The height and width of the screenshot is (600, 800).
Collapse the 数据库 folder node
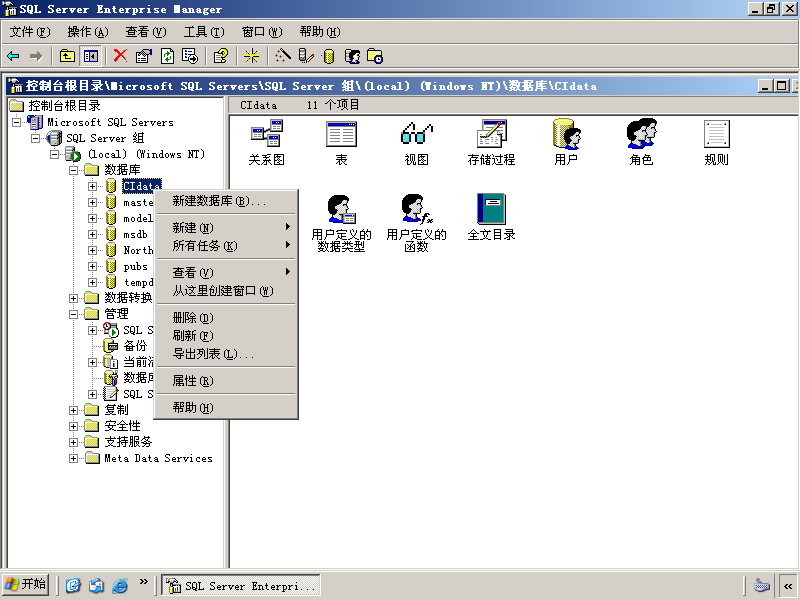pyautogui.click(x=73, y=170)
